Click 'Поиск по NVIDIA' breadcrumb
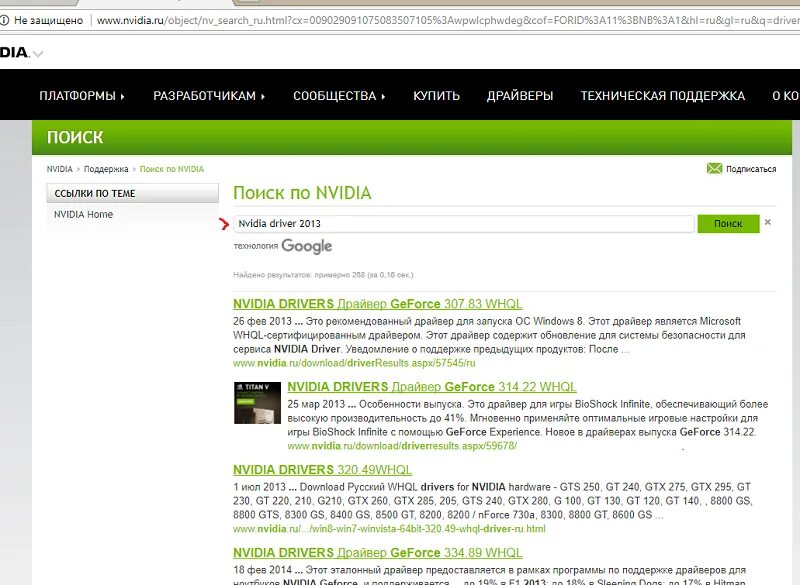This screenshot has width=800, height=585. pos(172,169)
